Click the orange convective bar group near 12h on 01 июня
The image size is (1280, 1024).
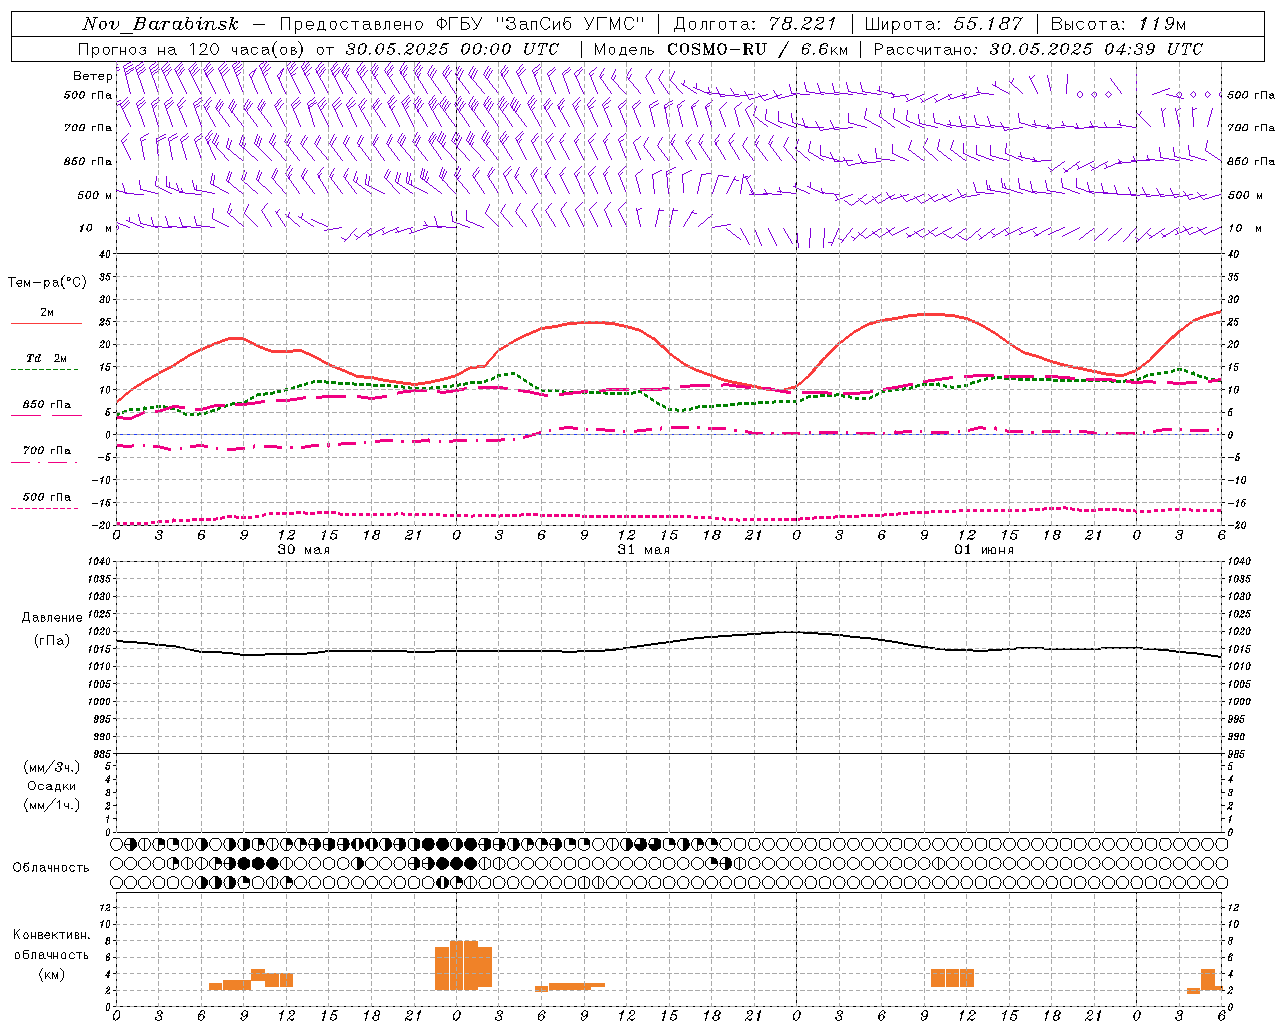coord(952,978)
